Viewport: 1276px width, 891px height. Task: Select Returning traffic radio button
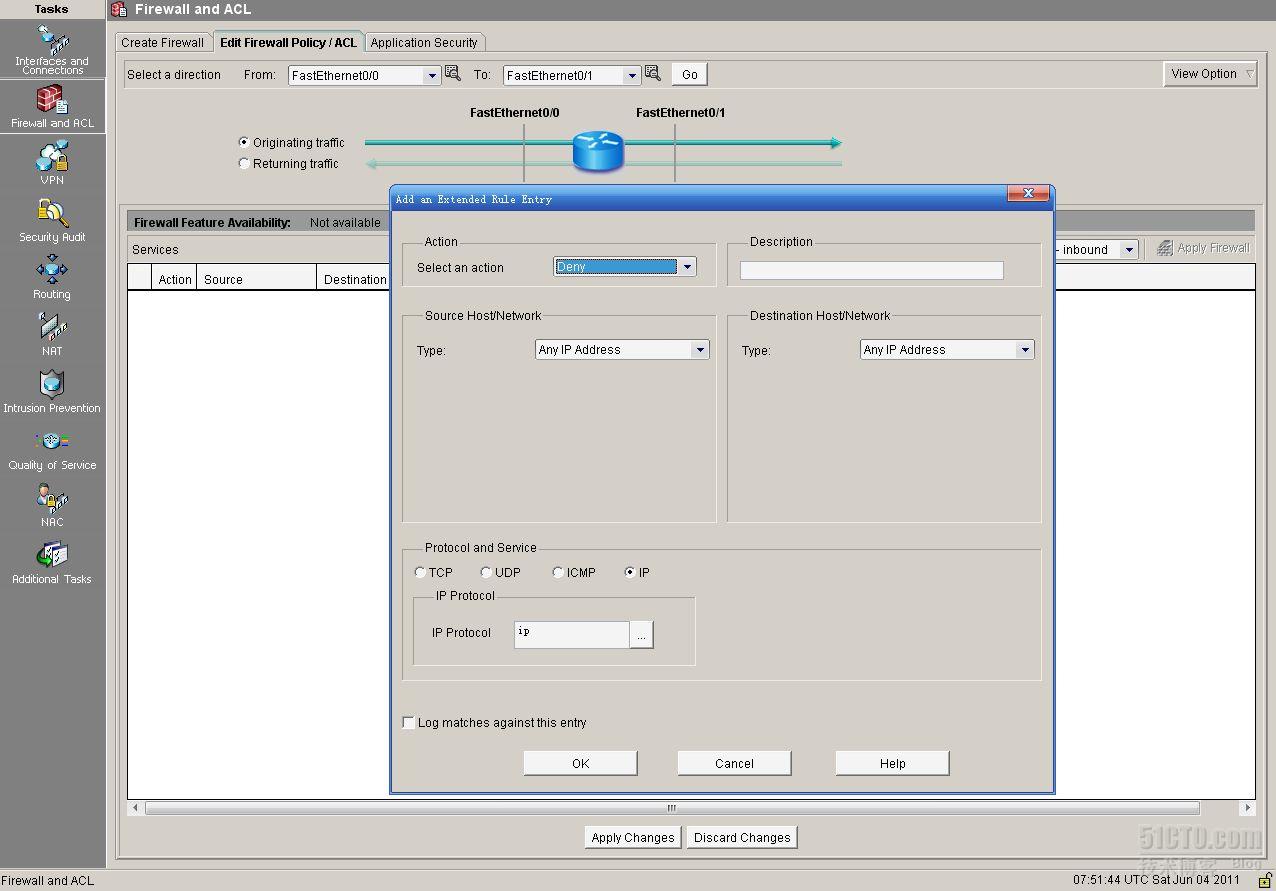tap(244, 163)
